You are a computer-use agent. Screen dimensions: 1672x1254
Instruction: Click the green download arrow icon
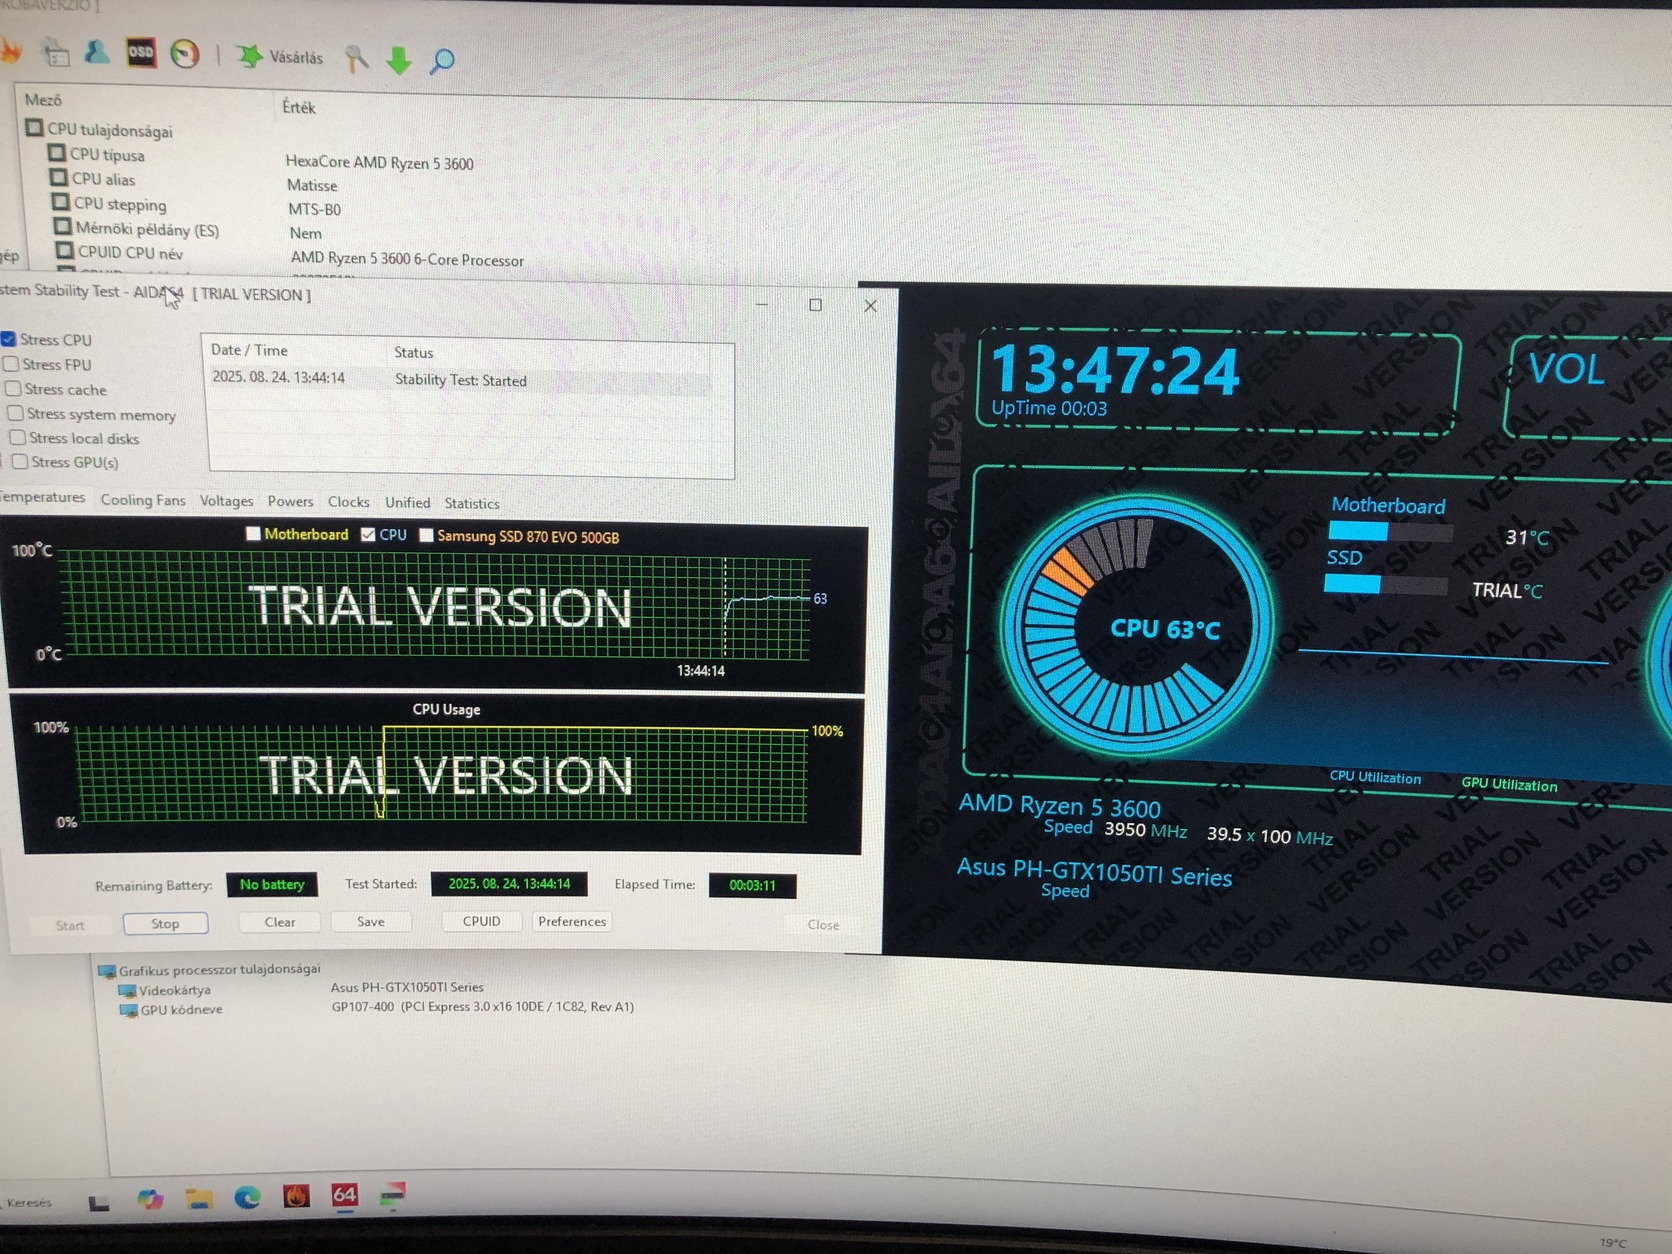click(399, 60)
